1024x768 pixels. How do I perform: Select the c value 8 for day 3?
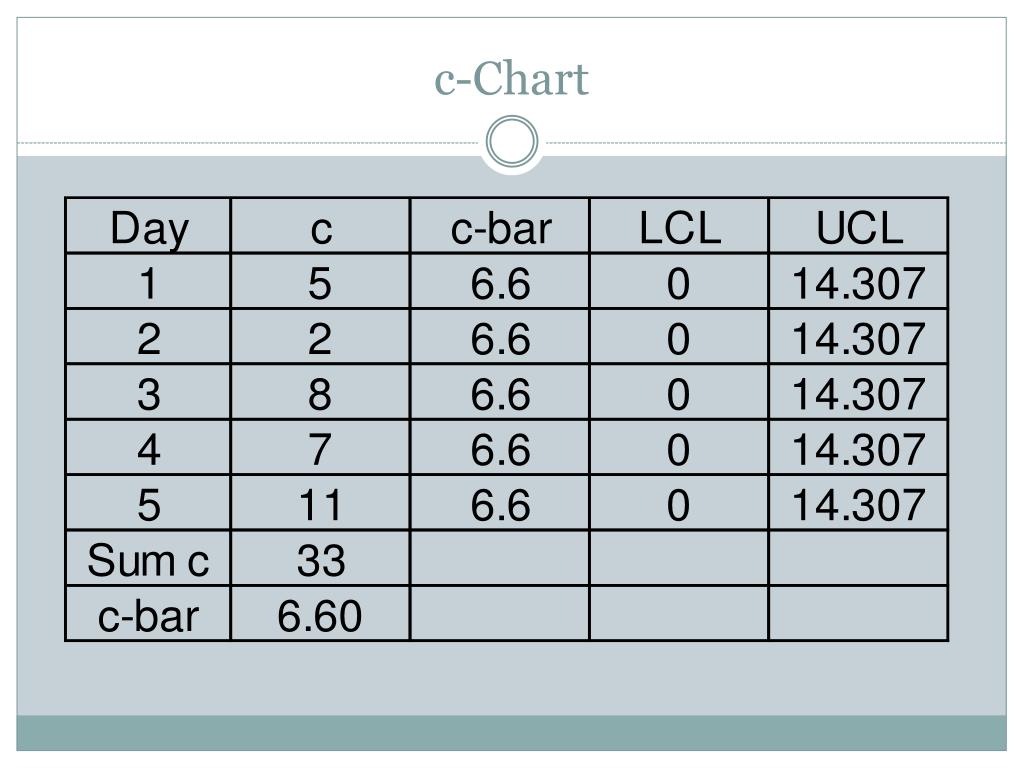coord(321,392)
